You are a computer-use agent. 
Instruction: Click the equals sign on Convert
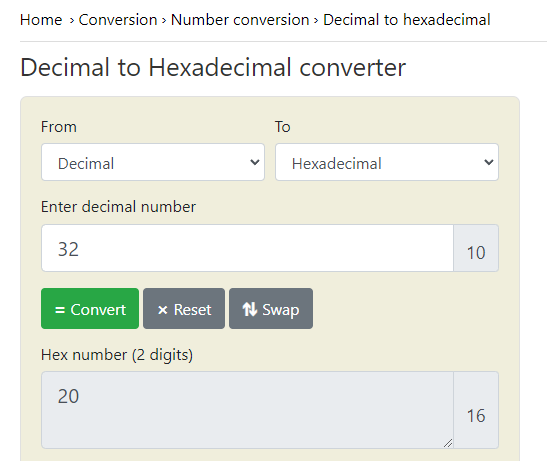coord(60,310)
